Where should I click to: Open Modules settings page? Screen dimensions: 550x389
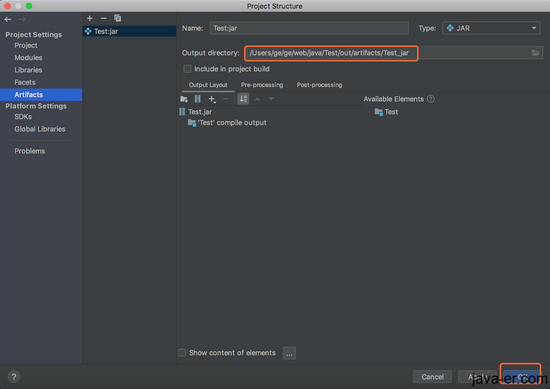(28, 58)
